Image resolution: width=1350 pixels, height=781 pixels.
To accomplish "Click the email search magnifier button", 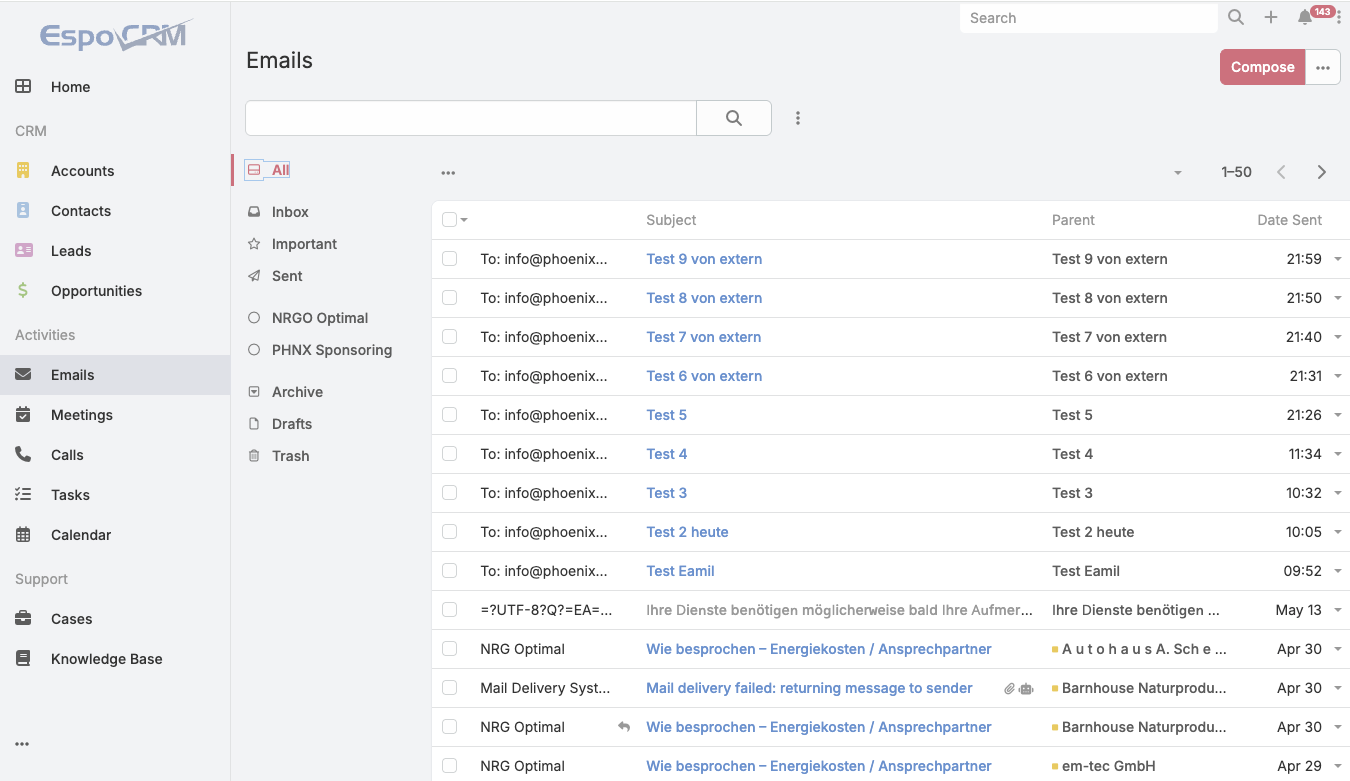I will pyautogui.click(x=734, y=118).
